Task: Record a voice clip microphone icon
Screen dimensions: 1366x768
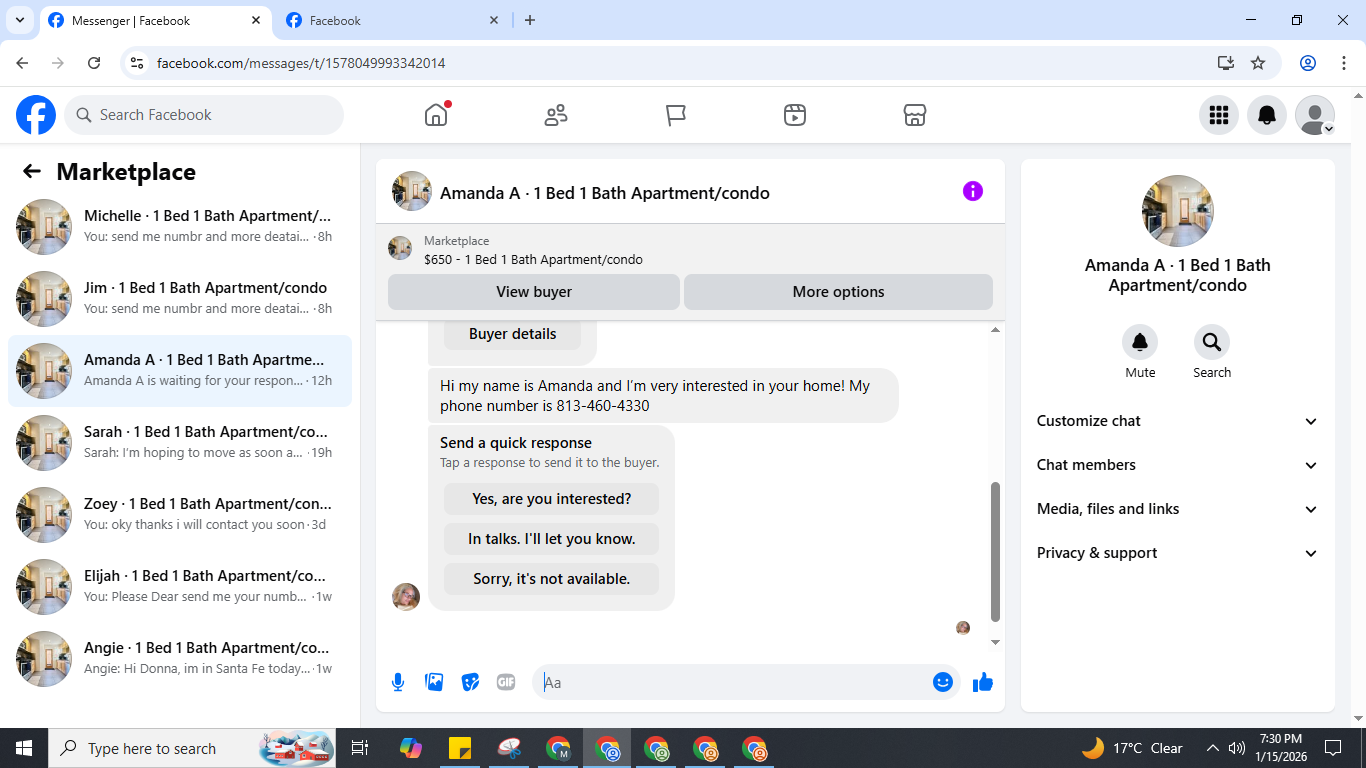Action: (398, 682)
